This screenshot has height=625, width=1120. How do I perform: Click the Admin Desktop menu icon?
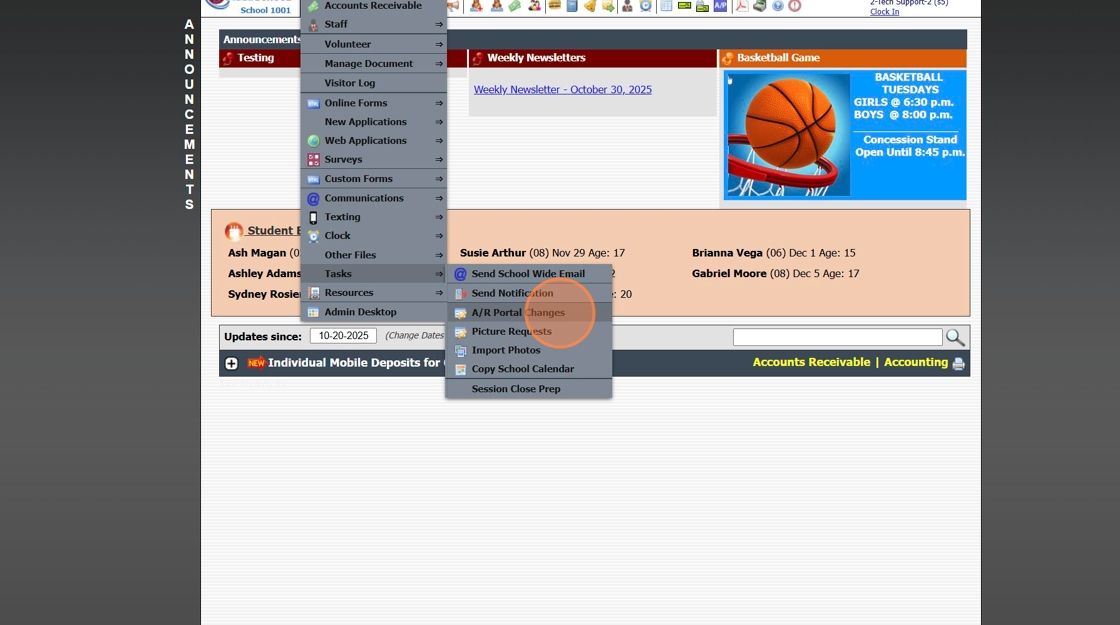(x=313, y=312)
